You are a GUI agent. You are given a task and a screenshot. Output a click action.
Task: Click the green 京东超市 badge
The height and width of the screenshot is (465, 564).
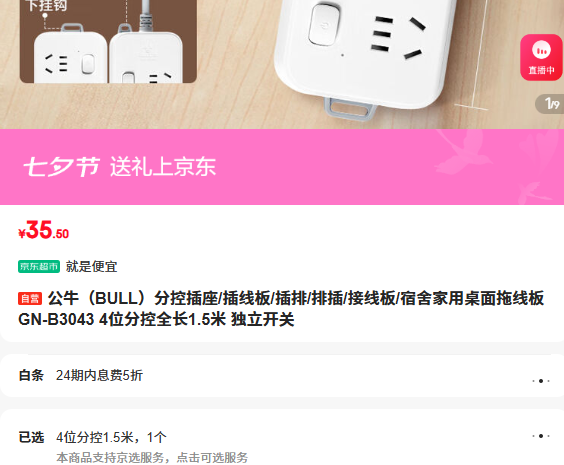39,266
